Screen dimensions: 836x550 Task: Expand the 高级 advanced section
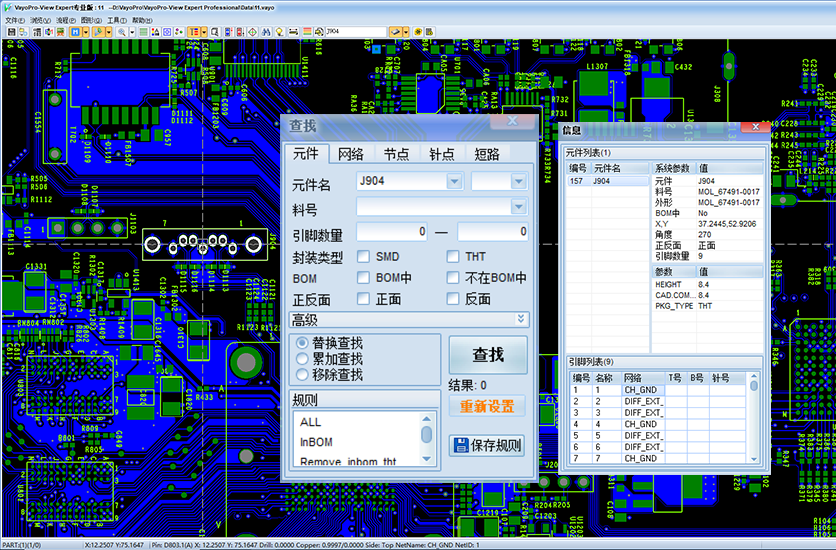(520, 319)
